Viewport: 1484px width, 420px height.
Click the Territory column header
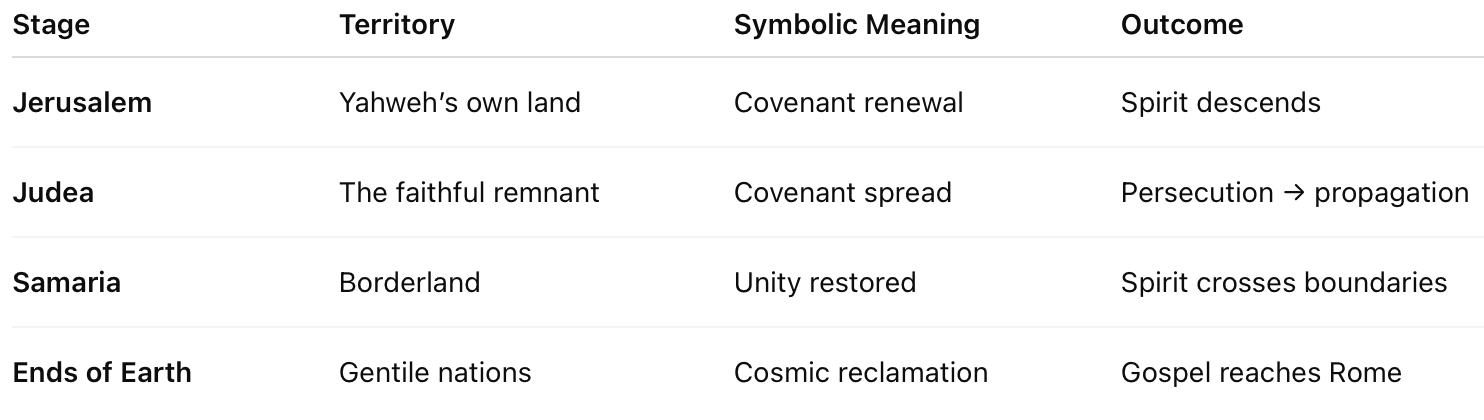pos(397,25)
